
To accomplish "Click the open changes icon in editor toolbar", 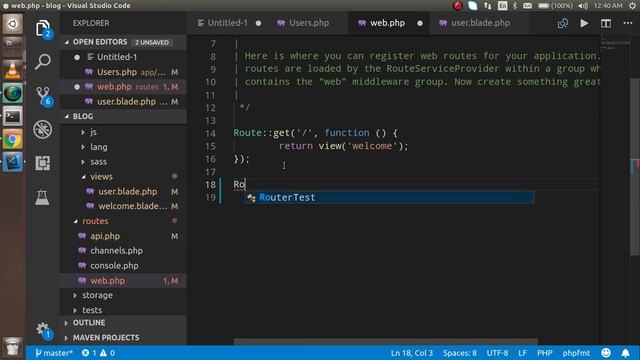I will [x=562, y=23].
